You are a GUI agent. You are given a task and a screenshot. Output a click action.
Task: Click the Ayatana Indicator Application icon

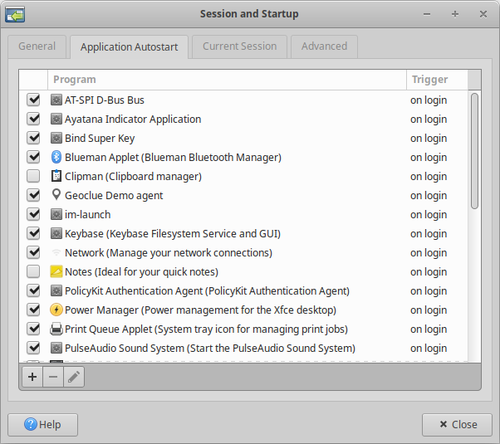tap(56, 119)
